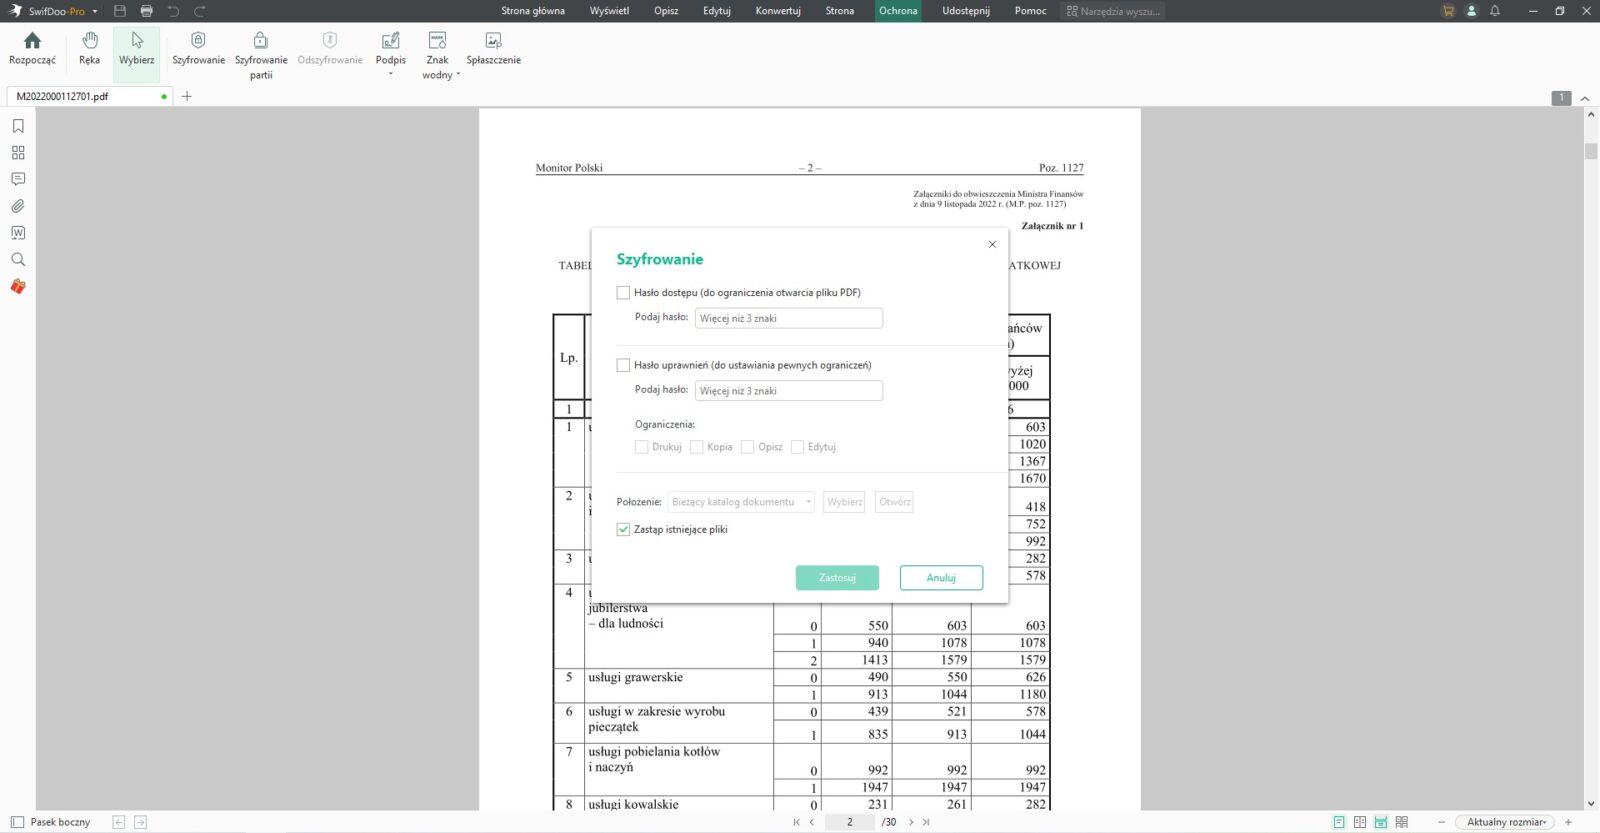
Task: Open the attachments paperclip panel
Action: click(18, 206)
